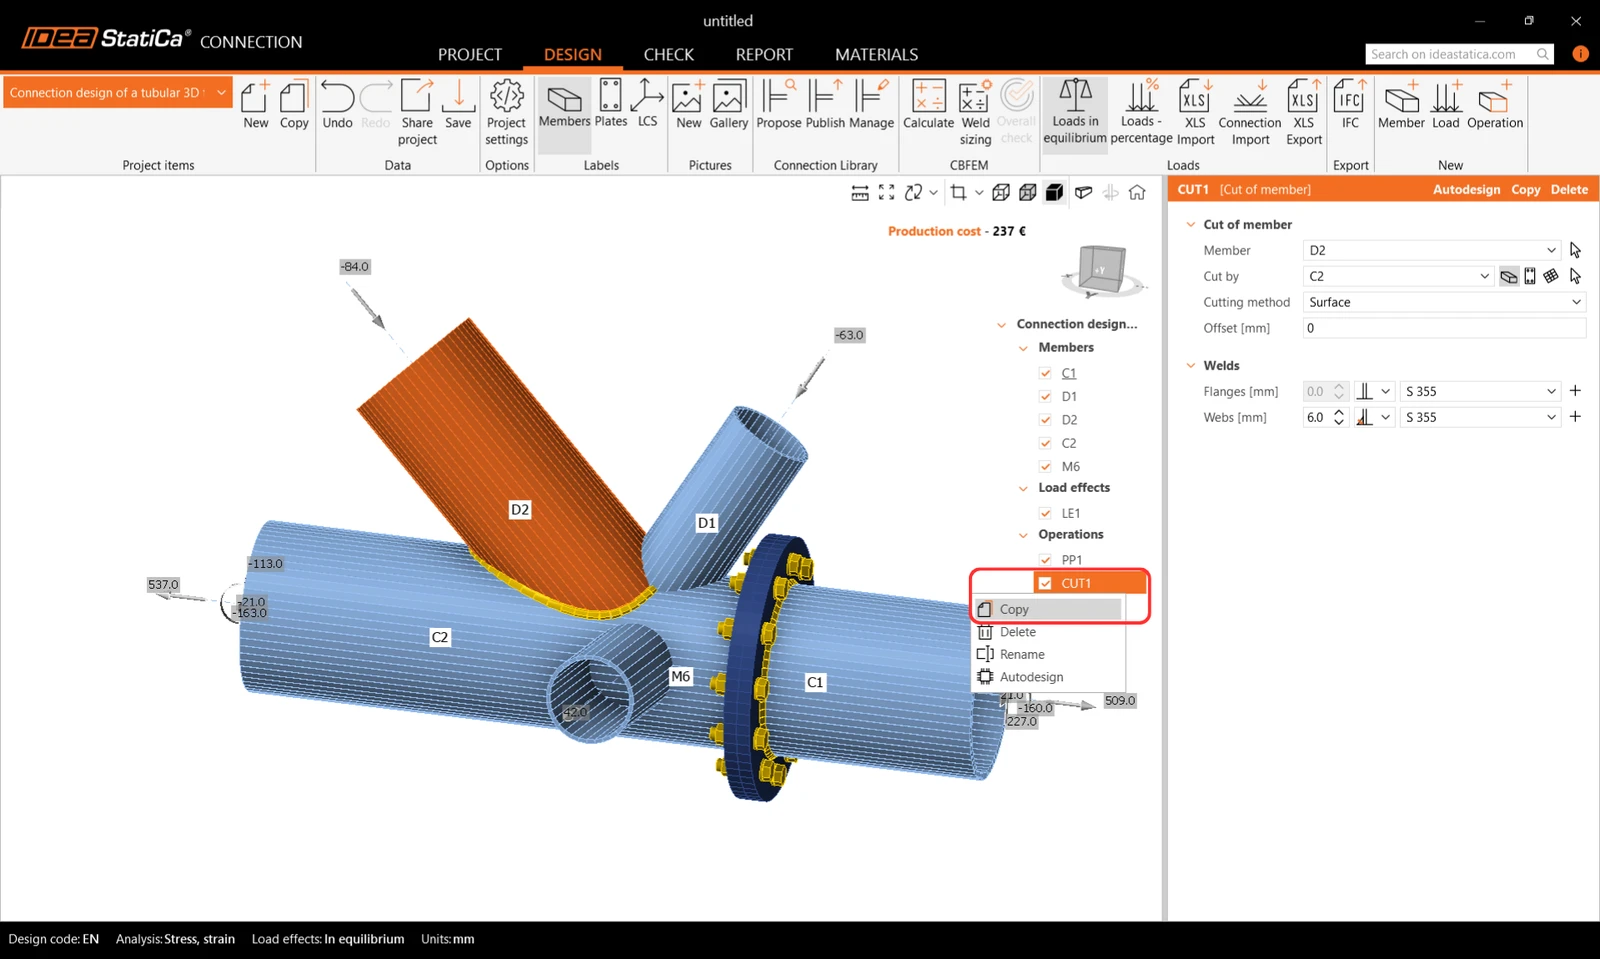Click Autodesign in the CUT1 header
The height and width of the screenshot is (959, 1600).
click(1466, 189)
